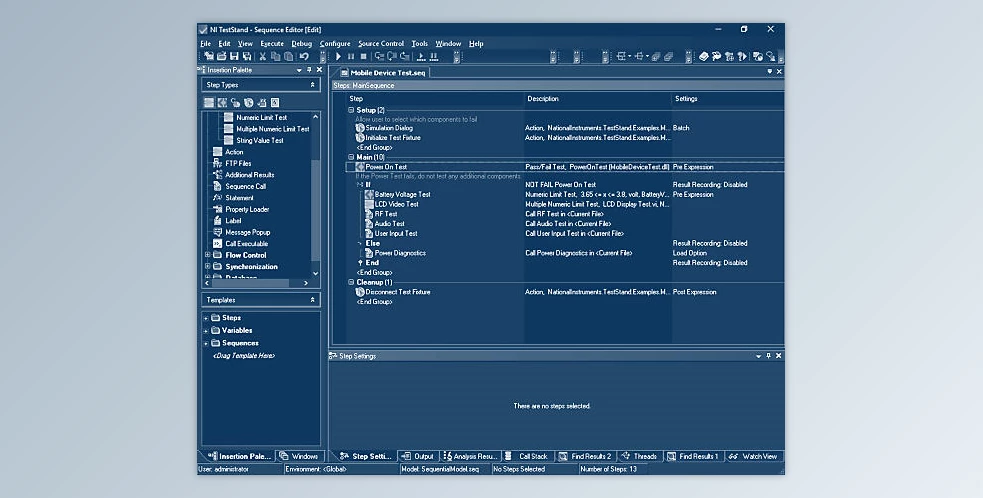This screenshot has height=498, width=983.
Task: Switch to the Call Stack tab
Action: click(527, 456)
